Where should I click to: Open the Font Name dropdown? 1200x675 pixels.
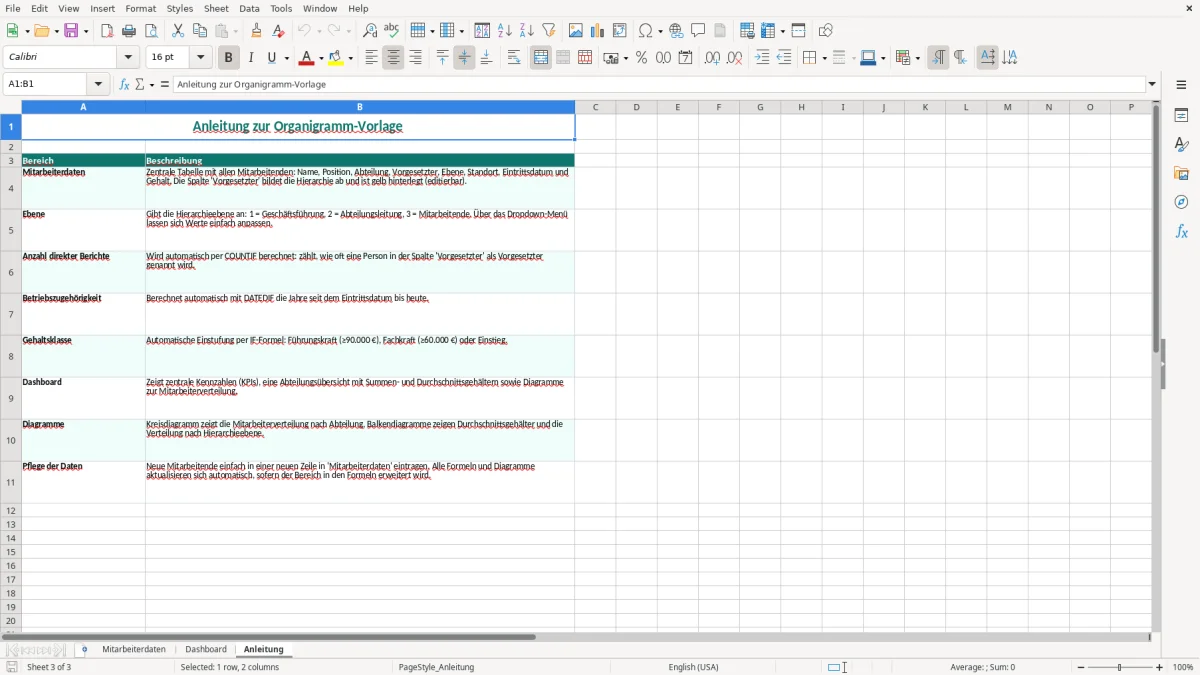pyautogui.click(x=128, y=58)
